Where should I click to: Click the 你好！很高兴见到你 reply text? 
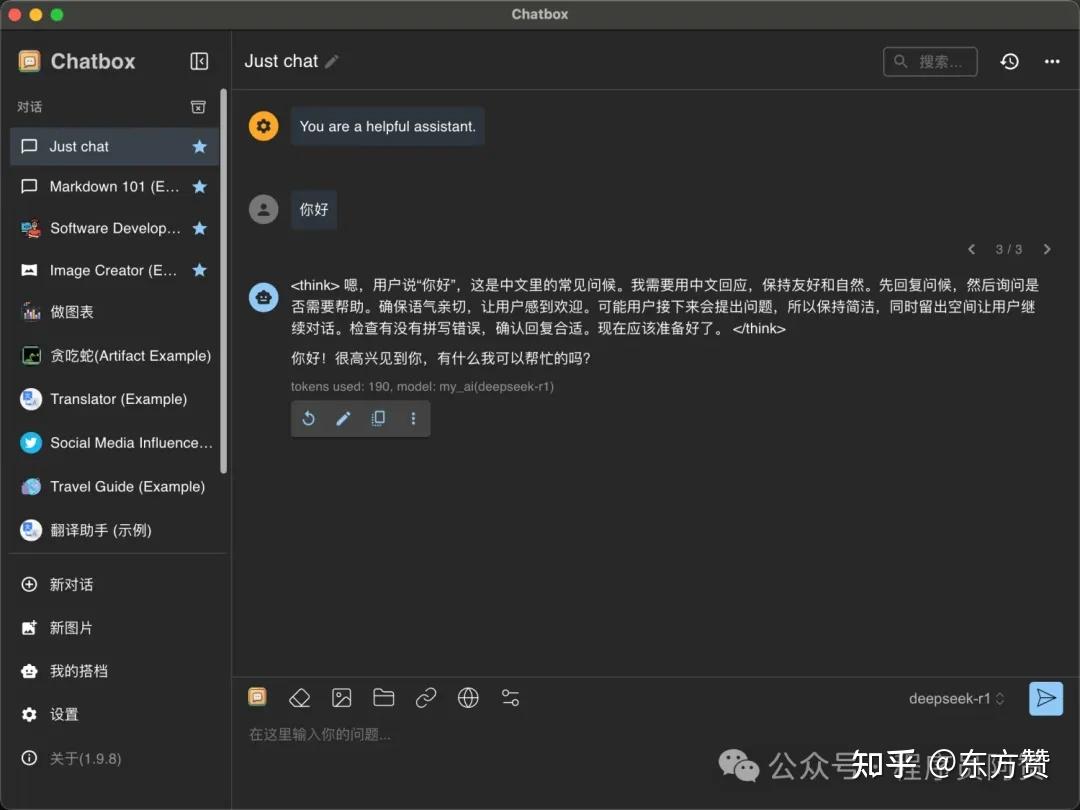tap(440, 358)
